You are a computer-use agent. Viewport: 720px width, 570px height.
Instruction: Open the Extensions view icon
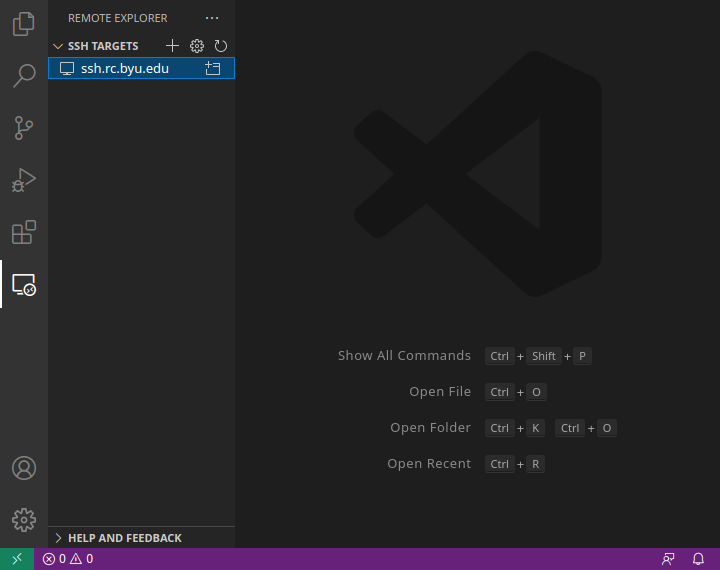pos(23,232)
